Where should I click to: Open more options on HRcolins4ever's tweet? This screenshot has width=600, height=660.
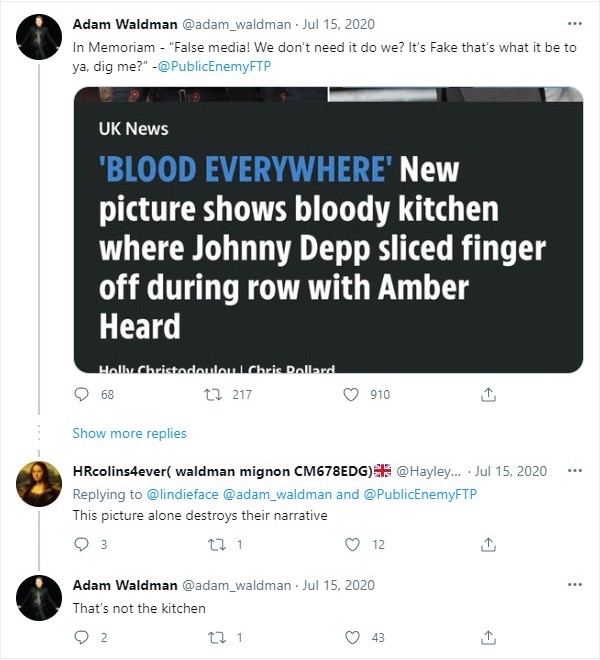click(575, 471)
